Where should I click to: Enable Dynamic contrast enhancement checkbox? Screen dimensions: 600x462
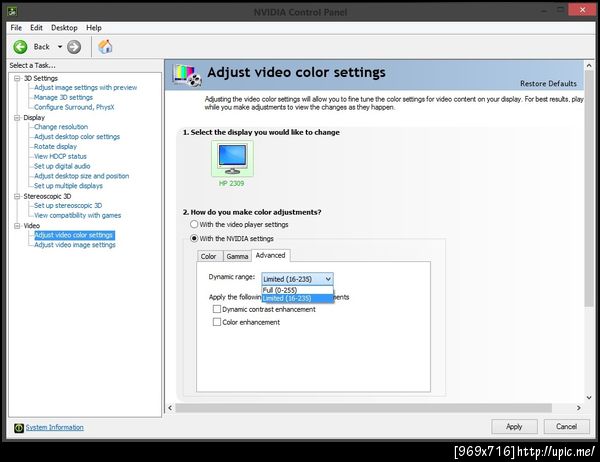(217, 309)
